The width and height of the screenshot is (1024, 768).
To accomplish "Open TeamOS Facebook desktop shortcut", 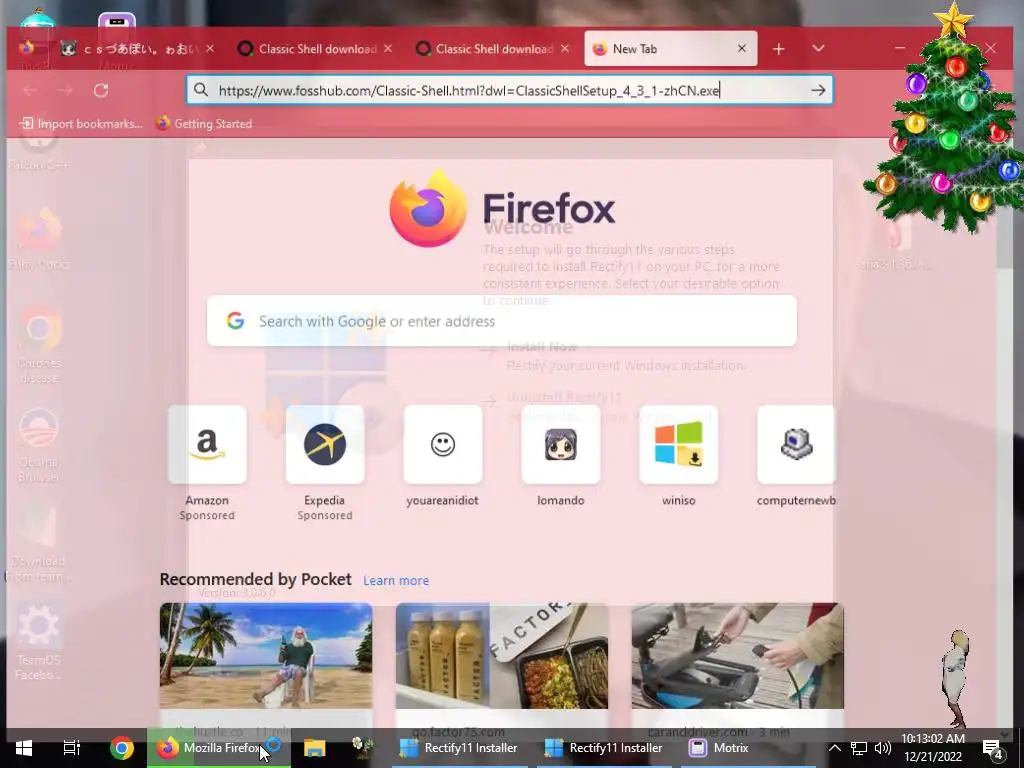I will click(39, 642).
